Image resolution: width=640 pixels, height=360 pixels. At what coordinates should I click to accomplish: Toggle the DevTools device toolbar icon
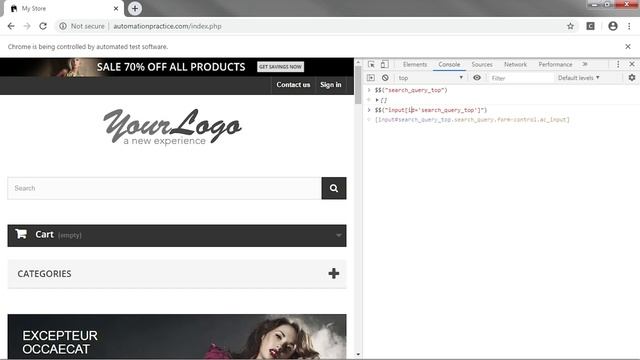[x=384, y=64]
